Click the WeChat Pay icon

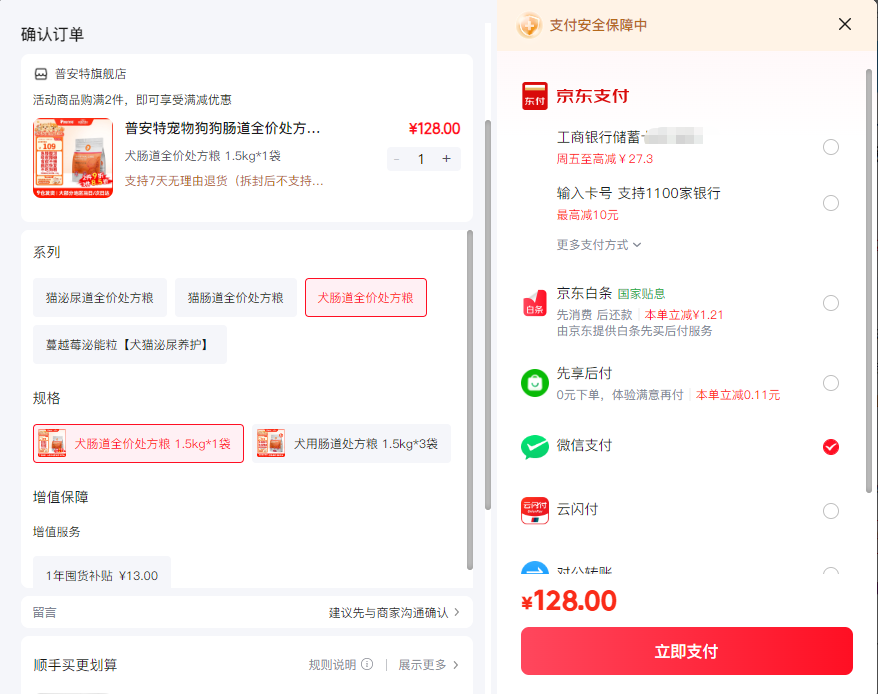pyautogui.click(x=535, y=447)
